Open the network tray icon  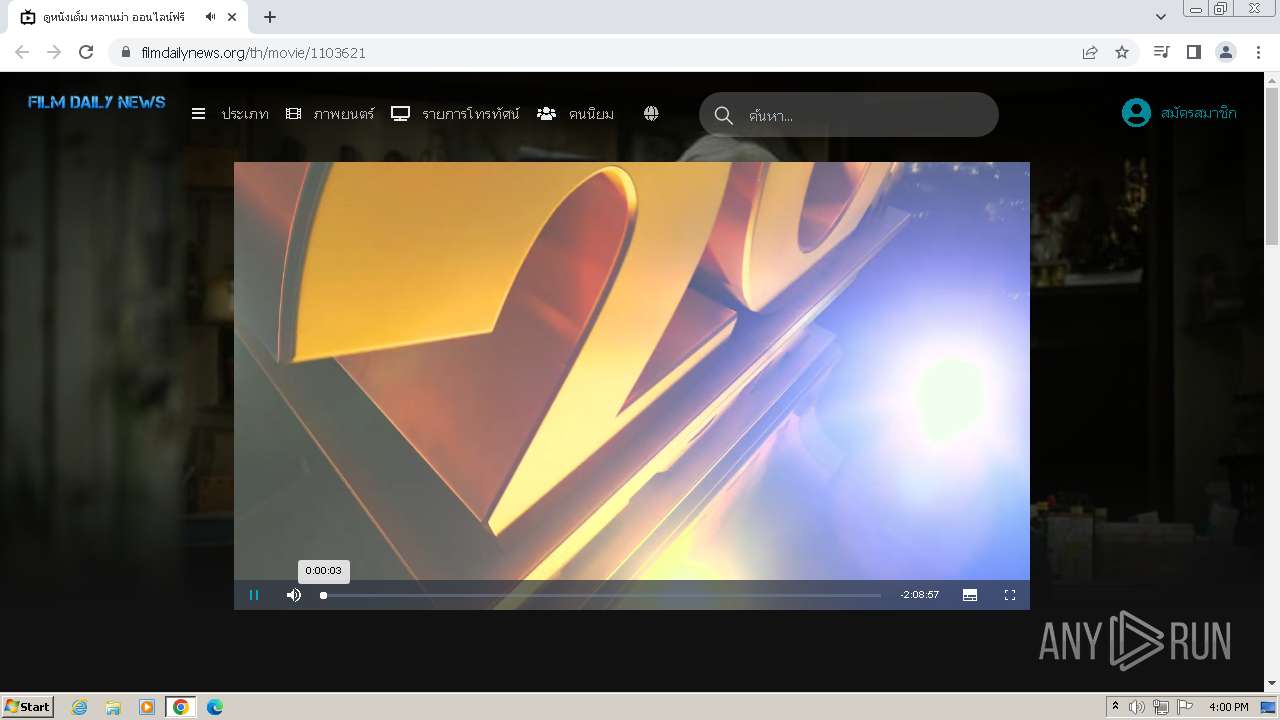click(x=1161, y=707)
